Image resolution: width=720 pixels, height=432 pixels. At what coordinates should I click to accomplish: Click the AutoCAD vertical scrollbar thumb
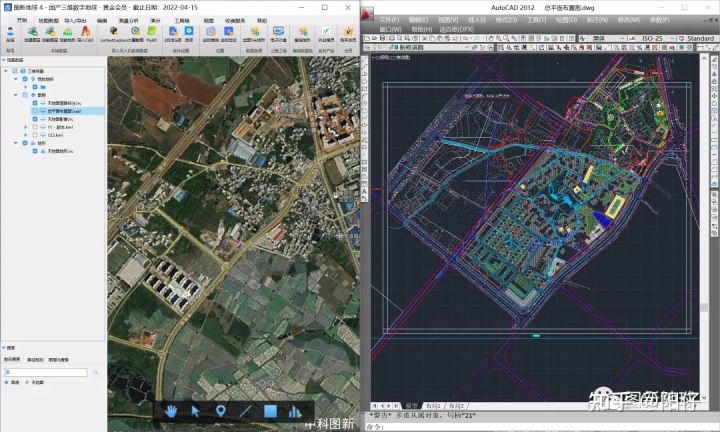704,307
